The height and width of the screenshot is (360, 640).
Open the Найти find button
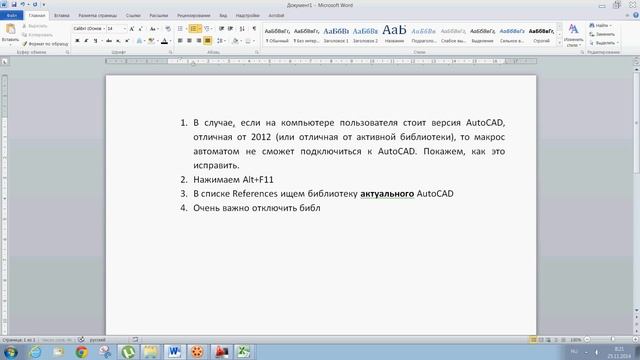[601, 26]
